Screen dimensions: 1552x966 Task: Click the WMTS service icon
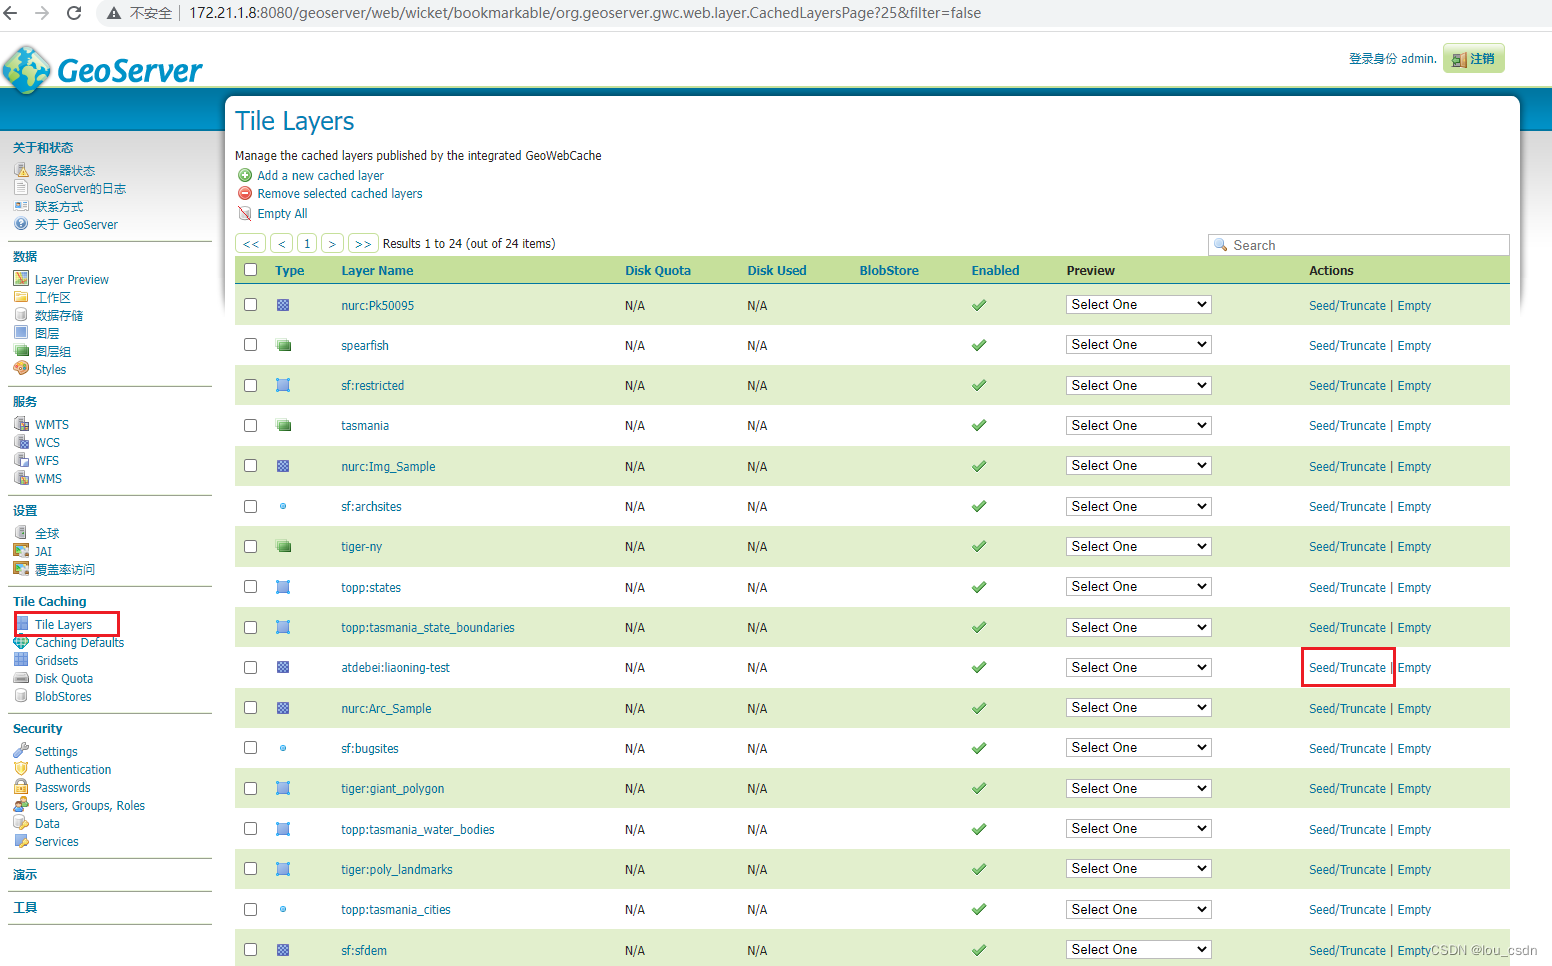[21, 423]
